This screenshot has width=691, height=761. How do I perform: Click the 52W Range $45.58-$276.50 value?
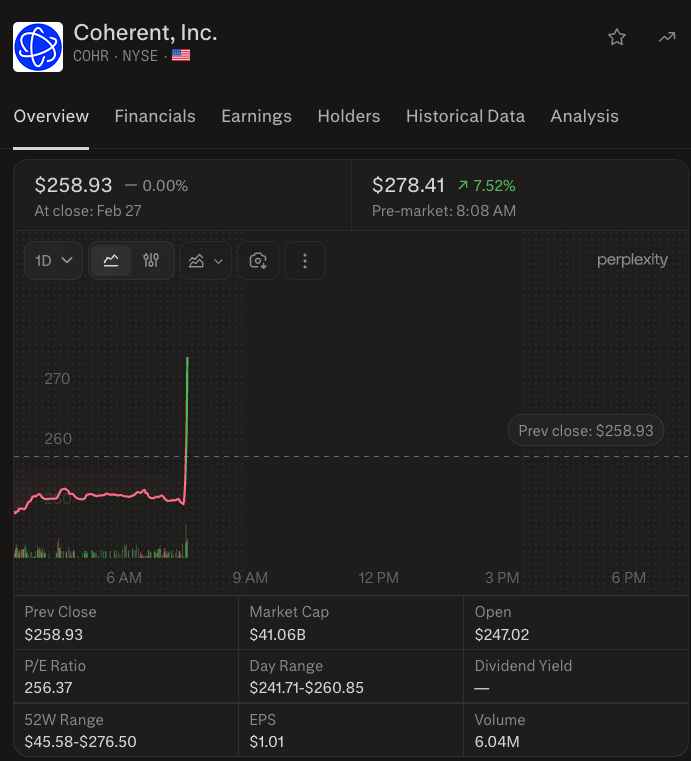81,742
